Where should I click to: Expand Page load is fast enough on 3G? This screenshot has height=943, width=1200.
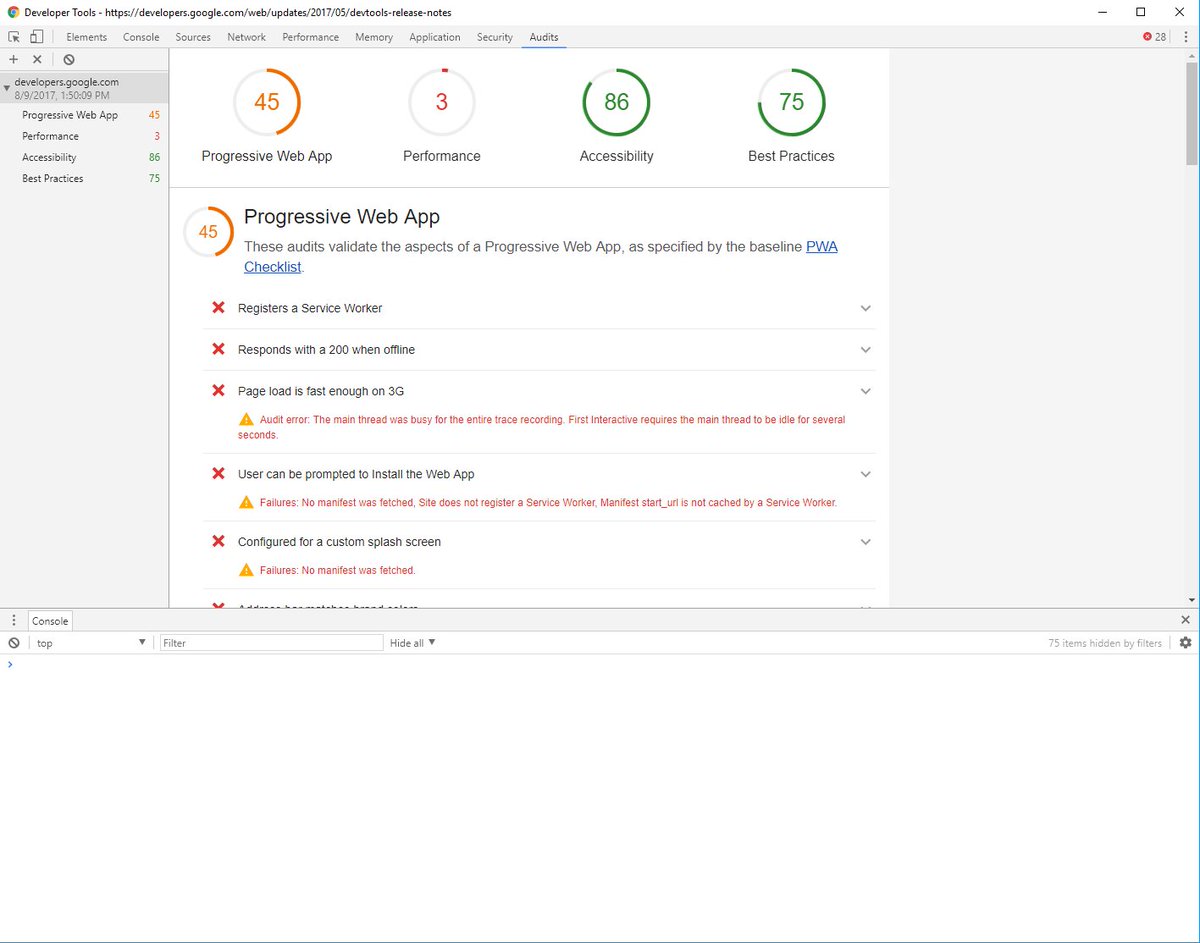pyautogui.click(x=866, y=391)
